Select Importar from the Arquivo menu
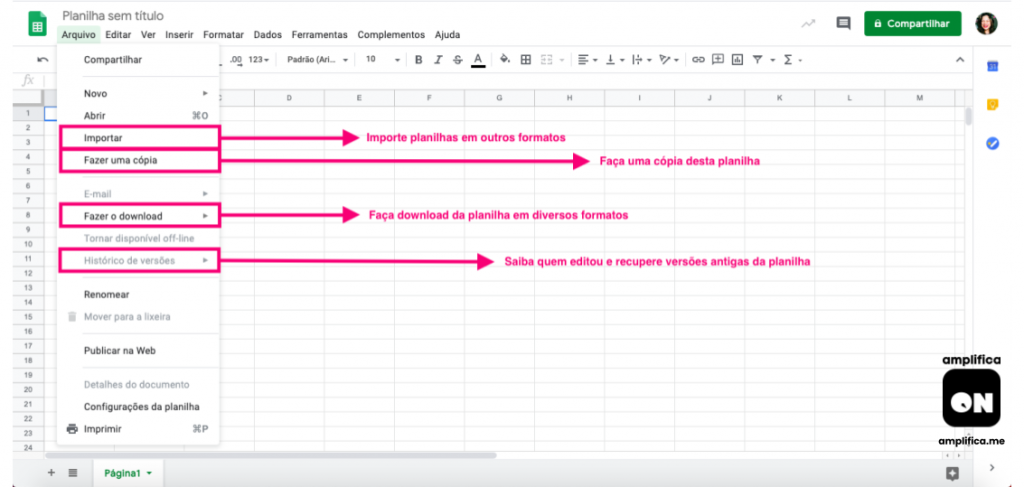Screen dimensions: 1024x487 point(138,138)
